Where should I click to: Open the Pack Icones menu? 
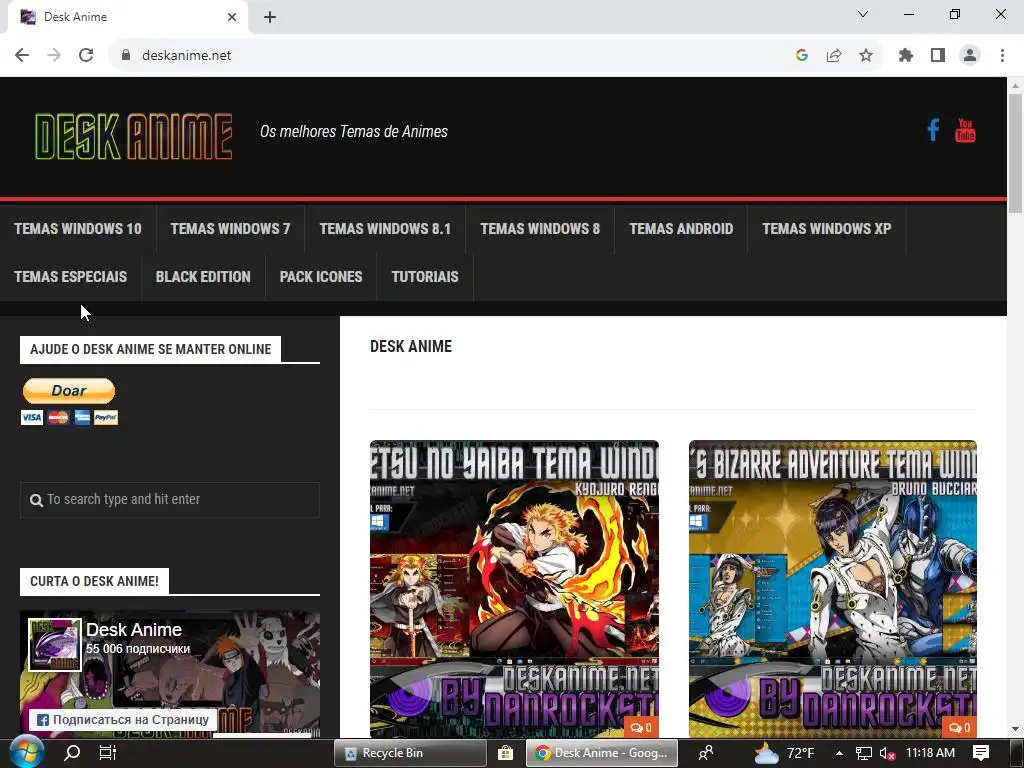coord(321,277)
